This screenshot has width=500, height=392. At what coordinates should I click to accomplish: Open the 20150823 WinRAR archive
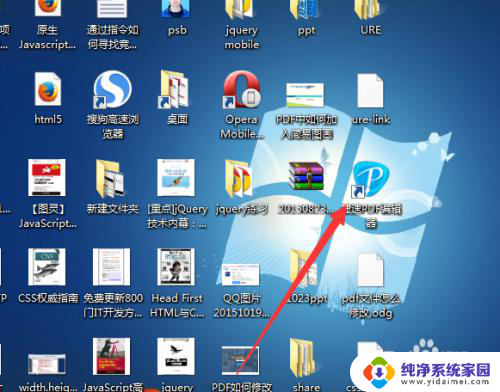306,176
